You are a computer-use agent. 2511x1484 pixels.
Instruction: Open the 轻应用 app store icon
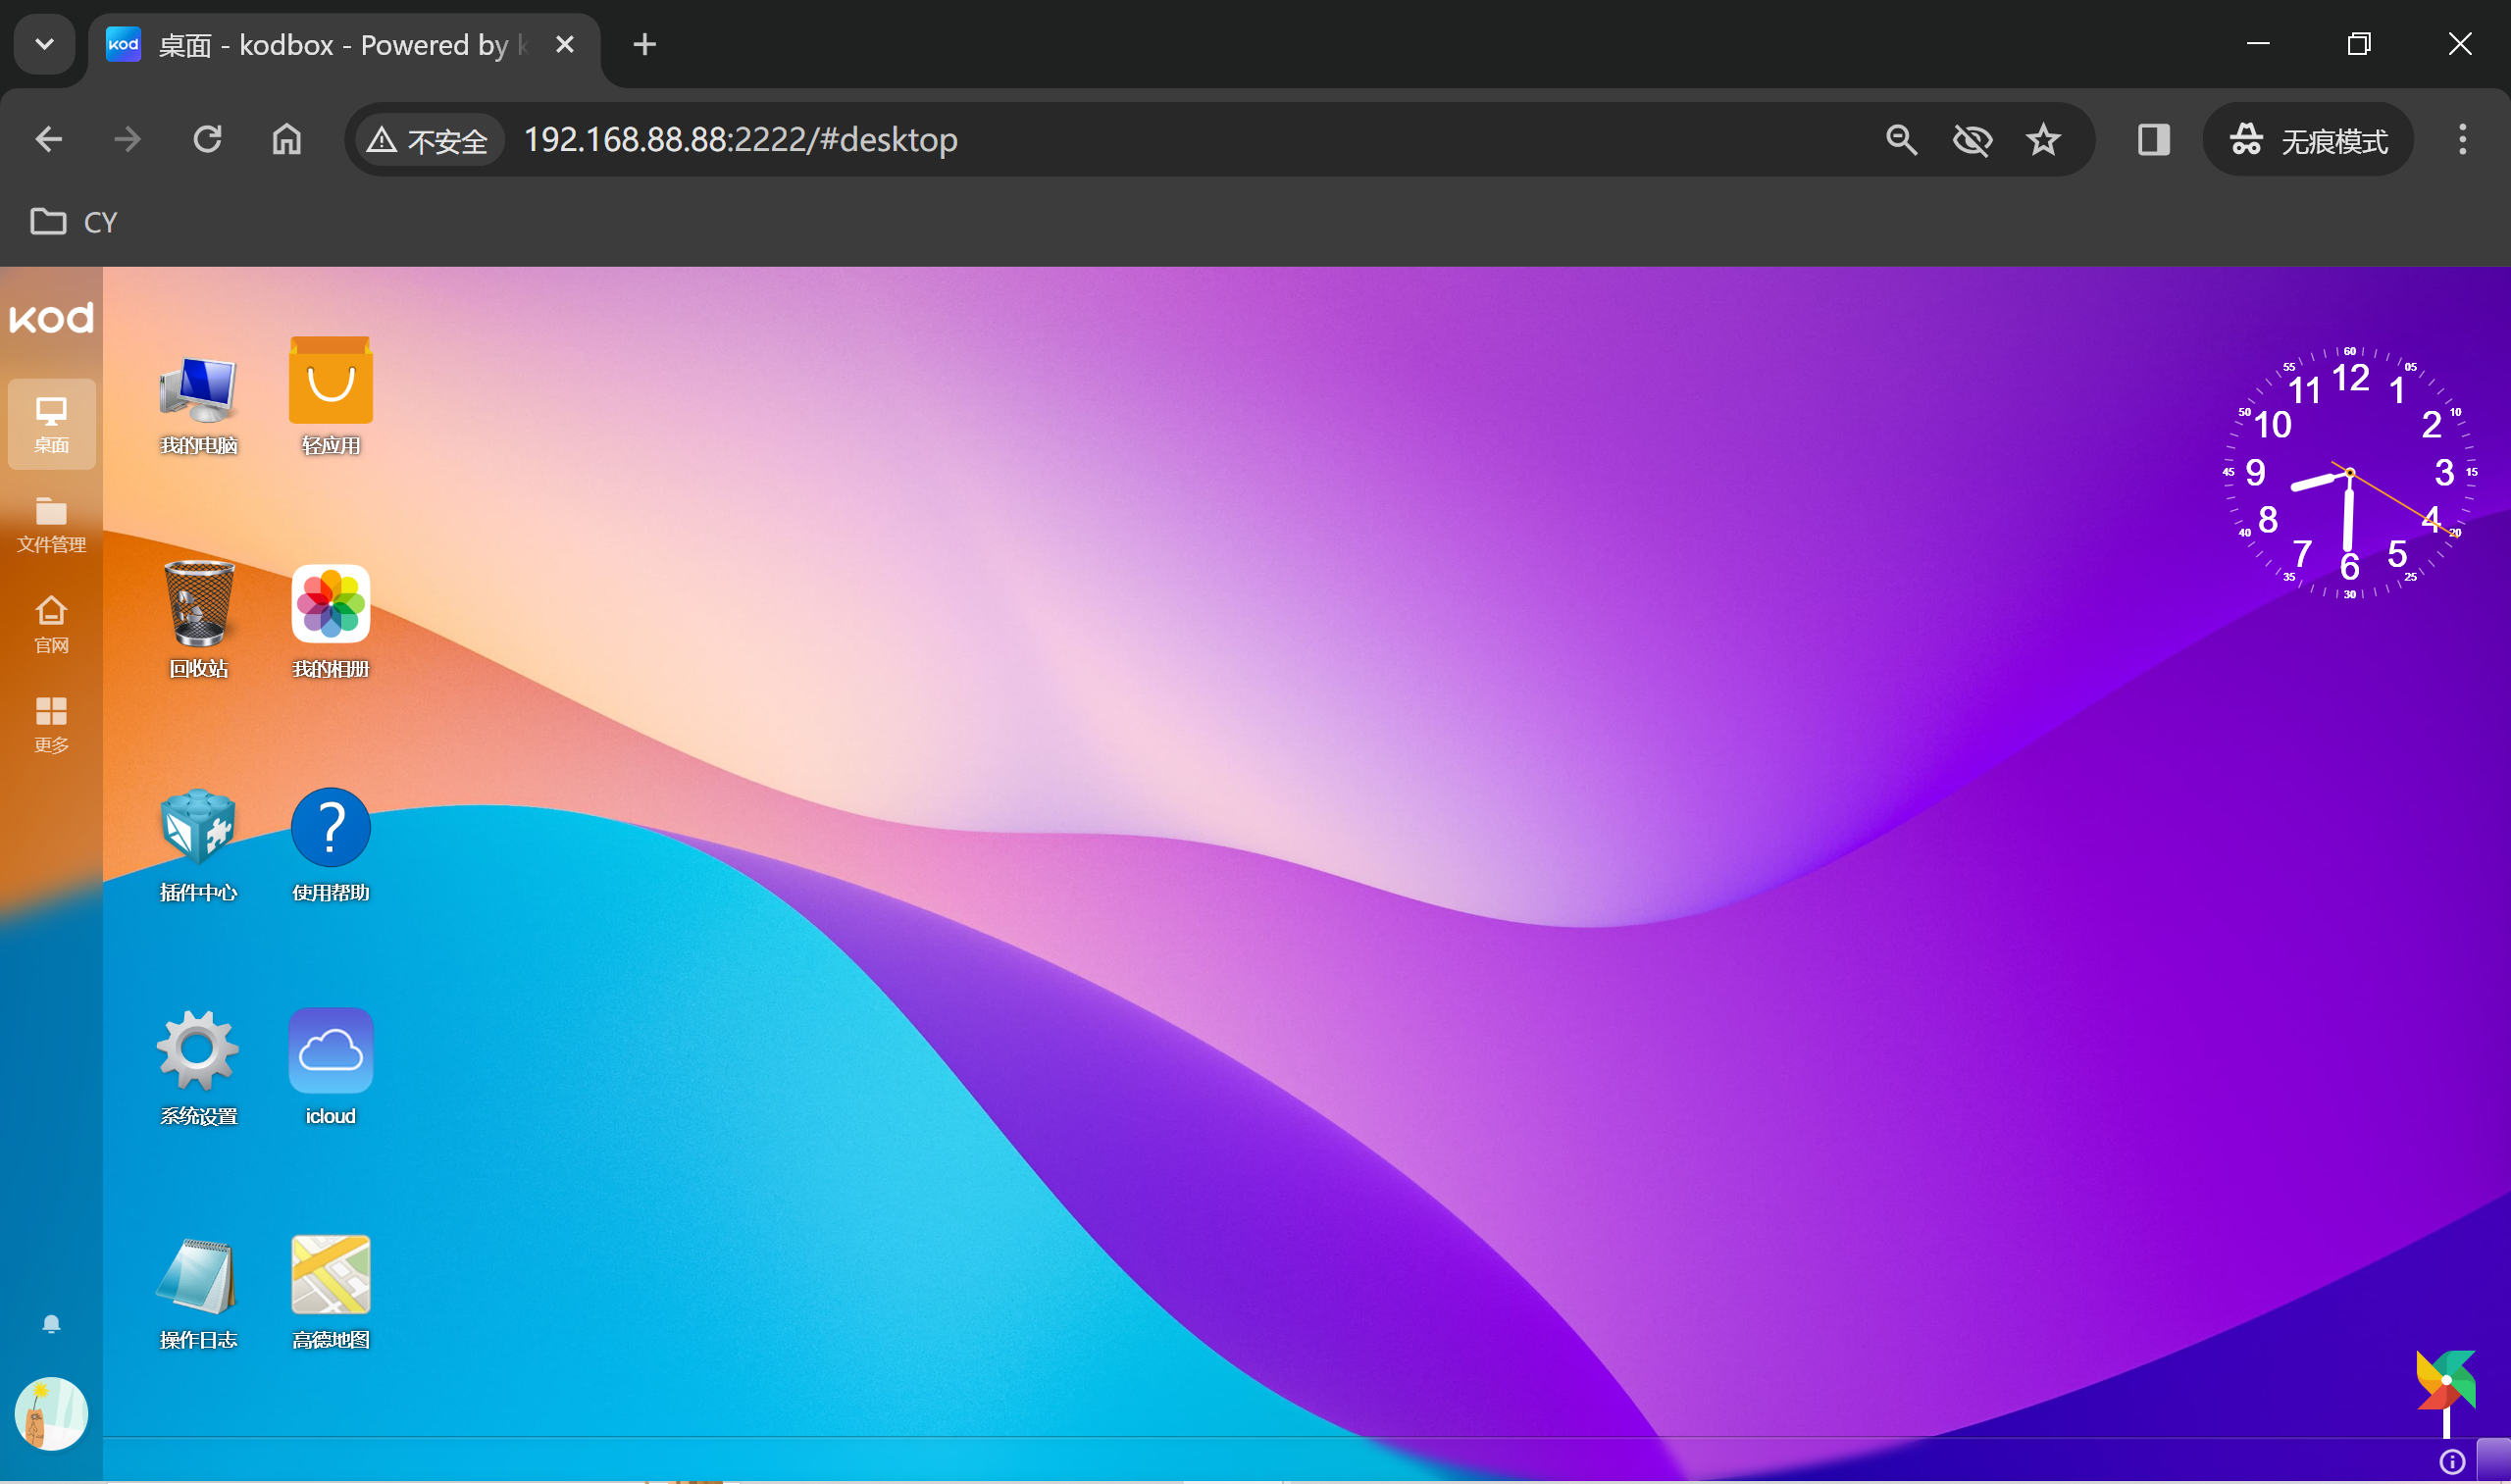[x=331, y=397]
